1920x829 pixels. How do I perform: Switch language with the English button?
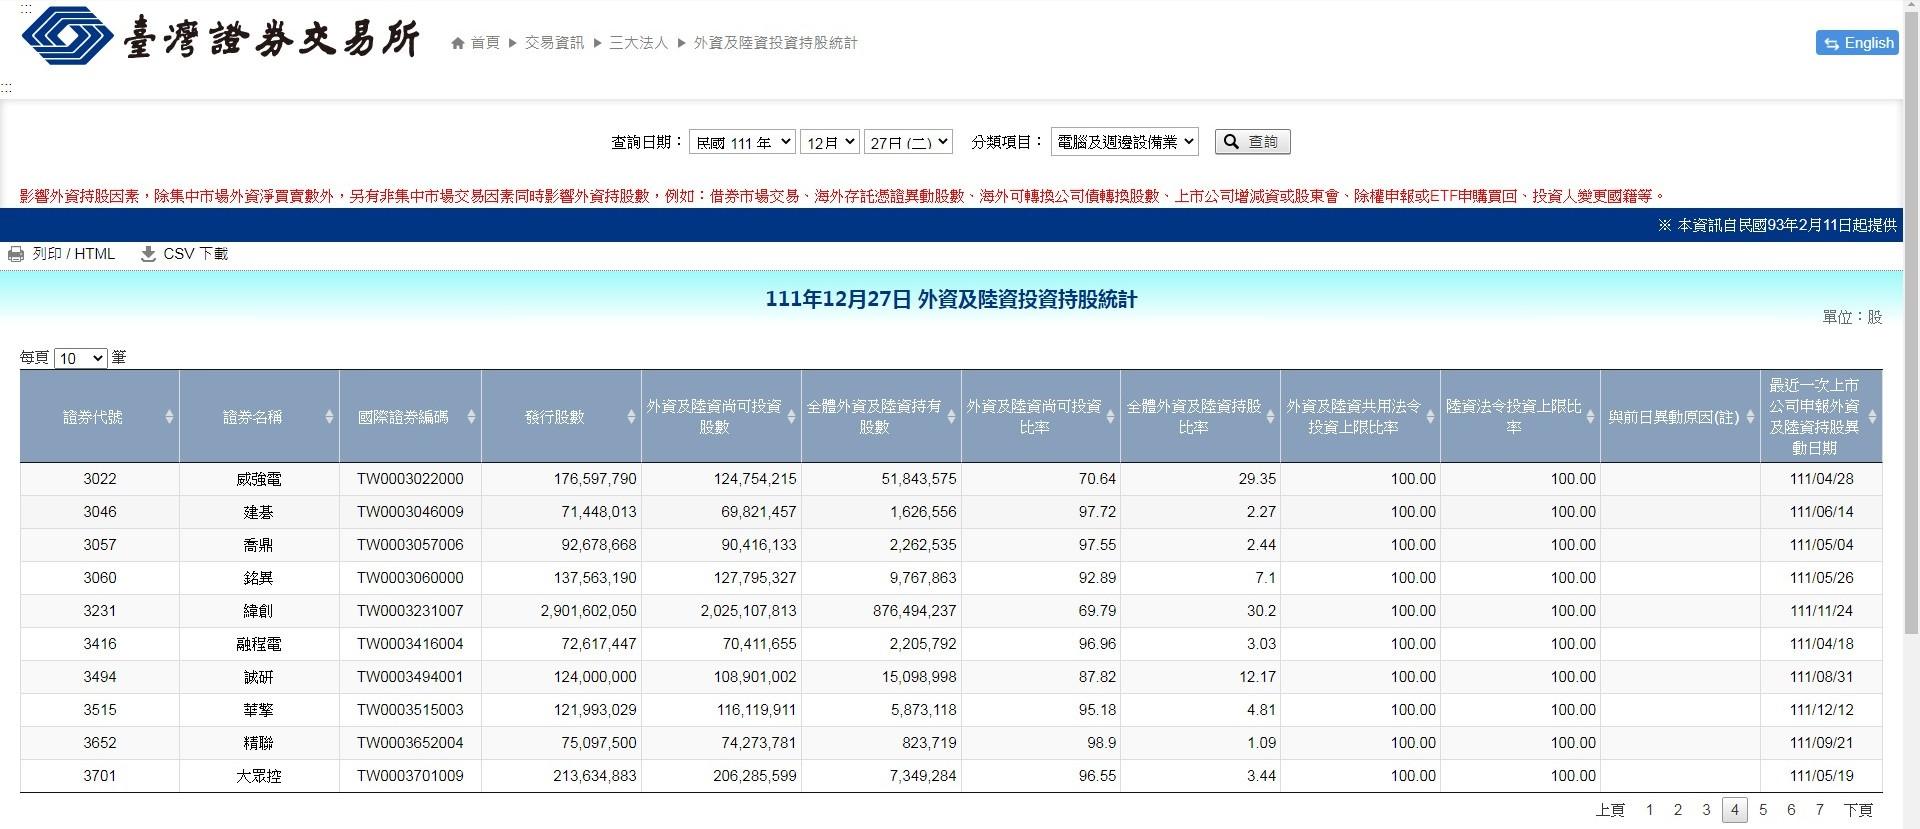(1857, 43)
